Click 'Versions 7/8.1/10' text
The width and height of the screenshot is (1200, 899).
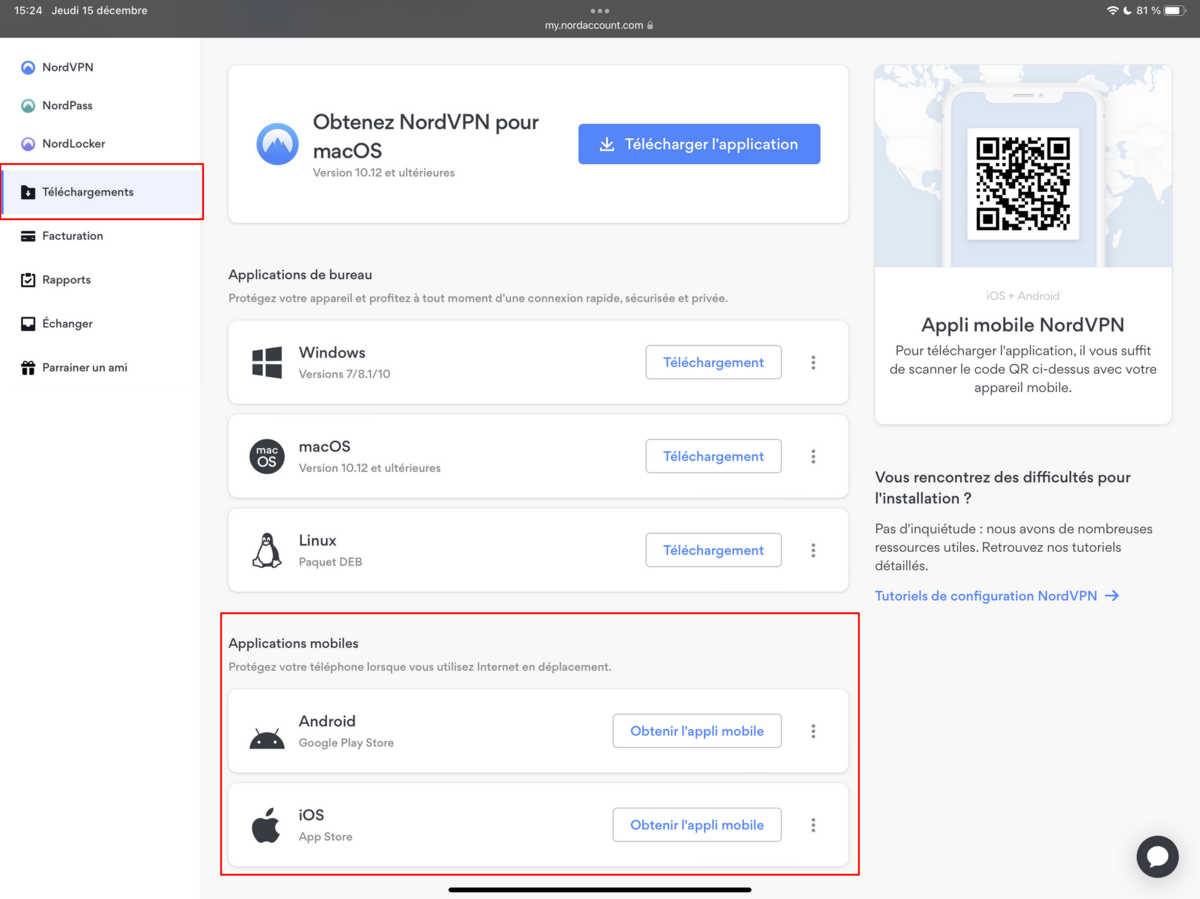(344, 374)
